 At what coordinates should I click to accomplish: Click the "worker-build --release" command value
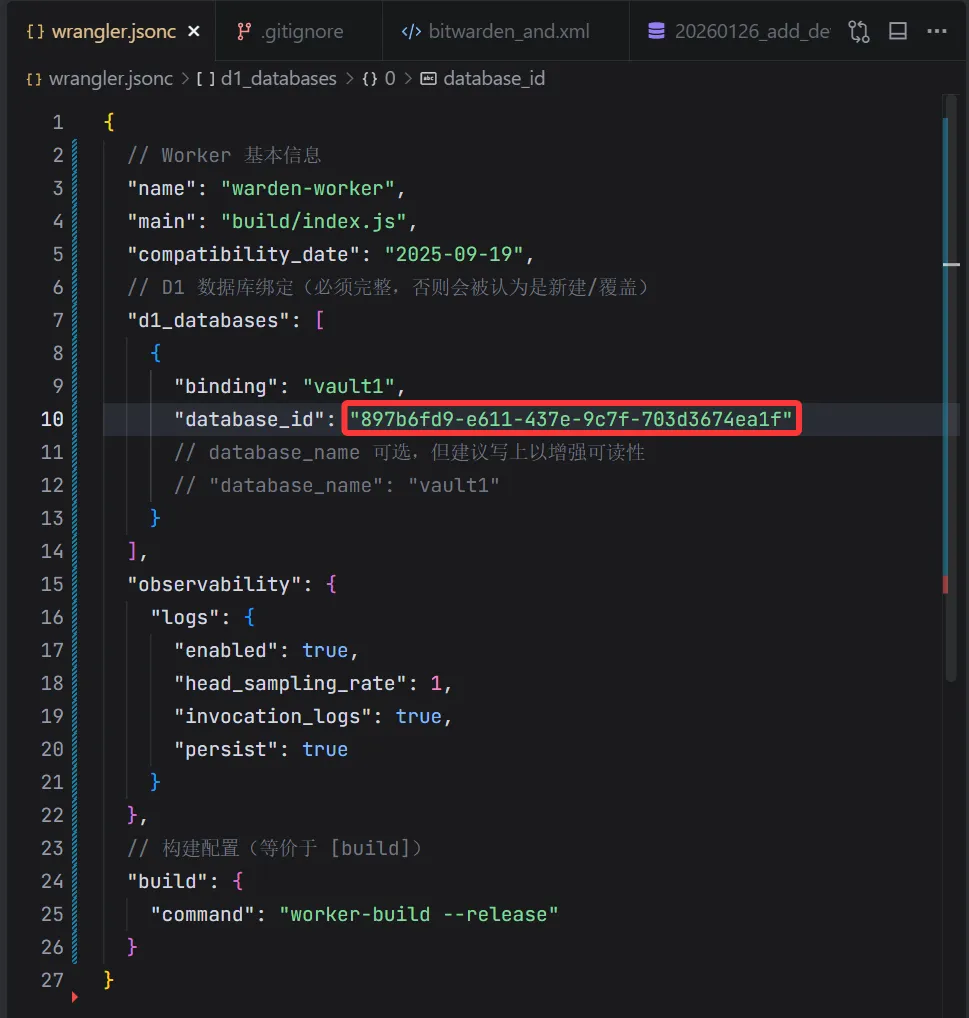[418, 914]
